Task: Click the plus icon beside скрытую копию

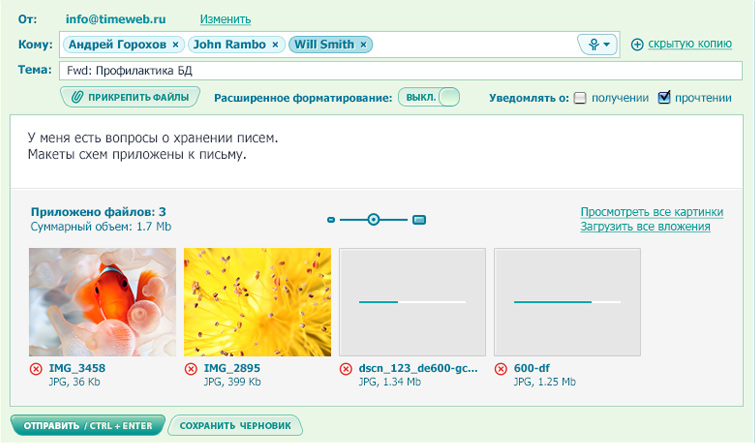Action: [x=637, y=45]
